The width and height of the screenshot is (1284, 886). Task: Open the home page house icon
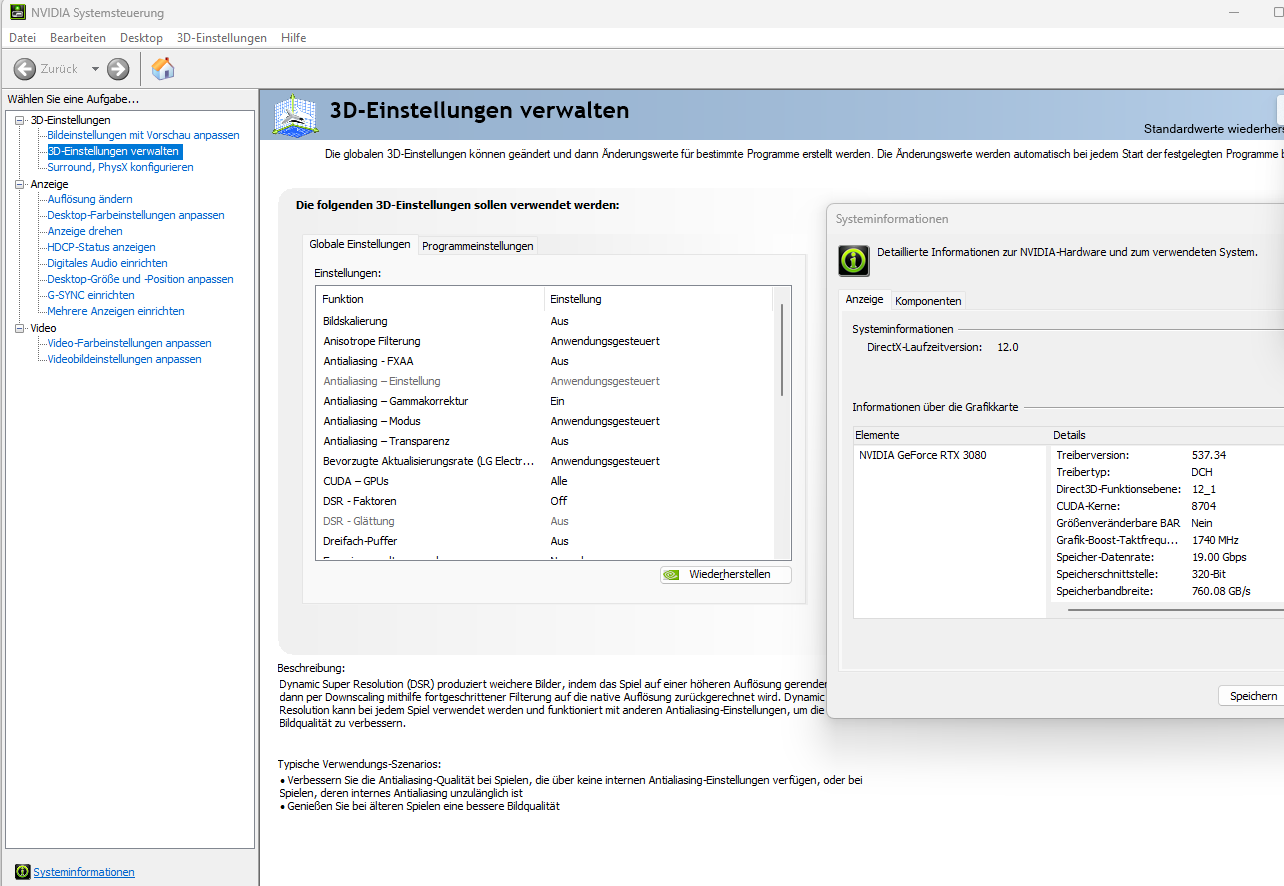pos(163,68)
